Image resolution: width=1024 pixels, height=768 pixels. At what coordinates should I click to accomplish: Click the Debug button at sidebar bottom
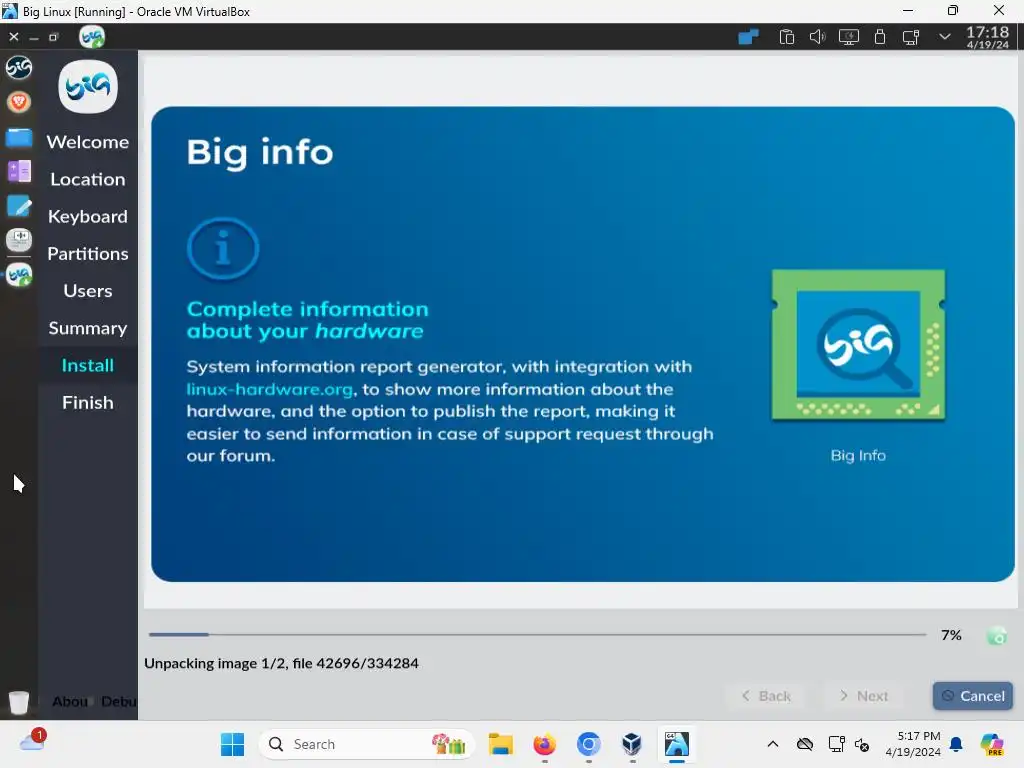(x=119, y=701)
